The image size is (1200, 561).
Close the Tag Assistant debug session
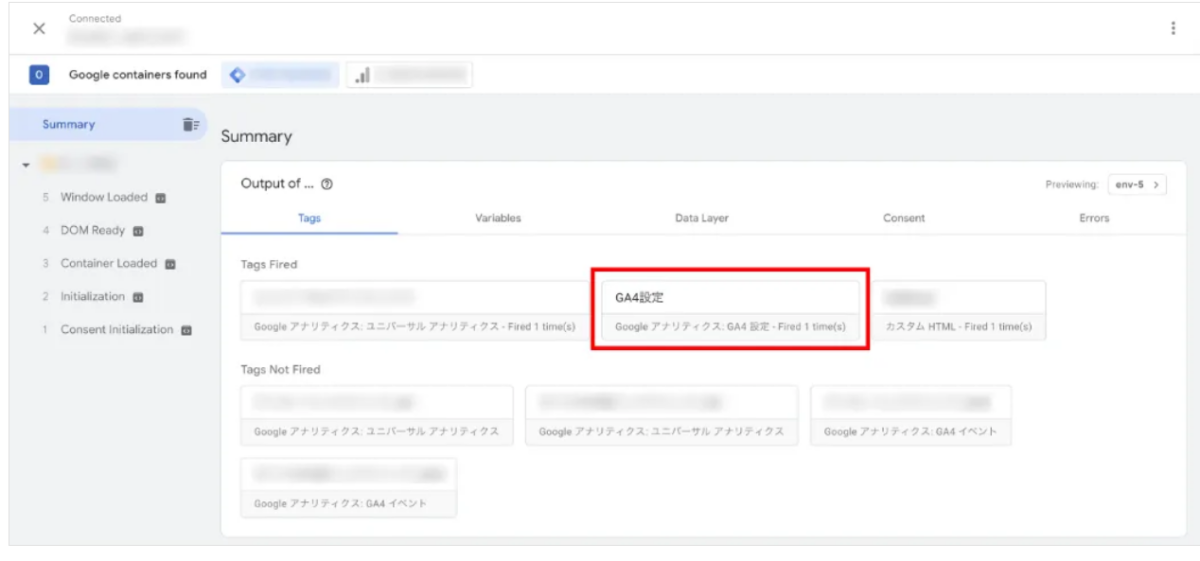(39, 28)
